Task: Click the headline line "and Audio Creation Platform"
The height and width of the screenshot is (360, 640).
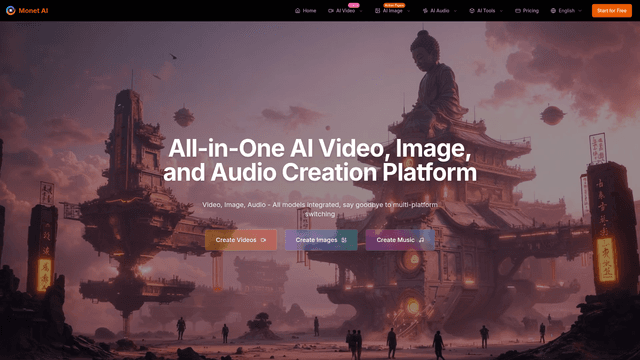Action: click(x=320, y=172)
